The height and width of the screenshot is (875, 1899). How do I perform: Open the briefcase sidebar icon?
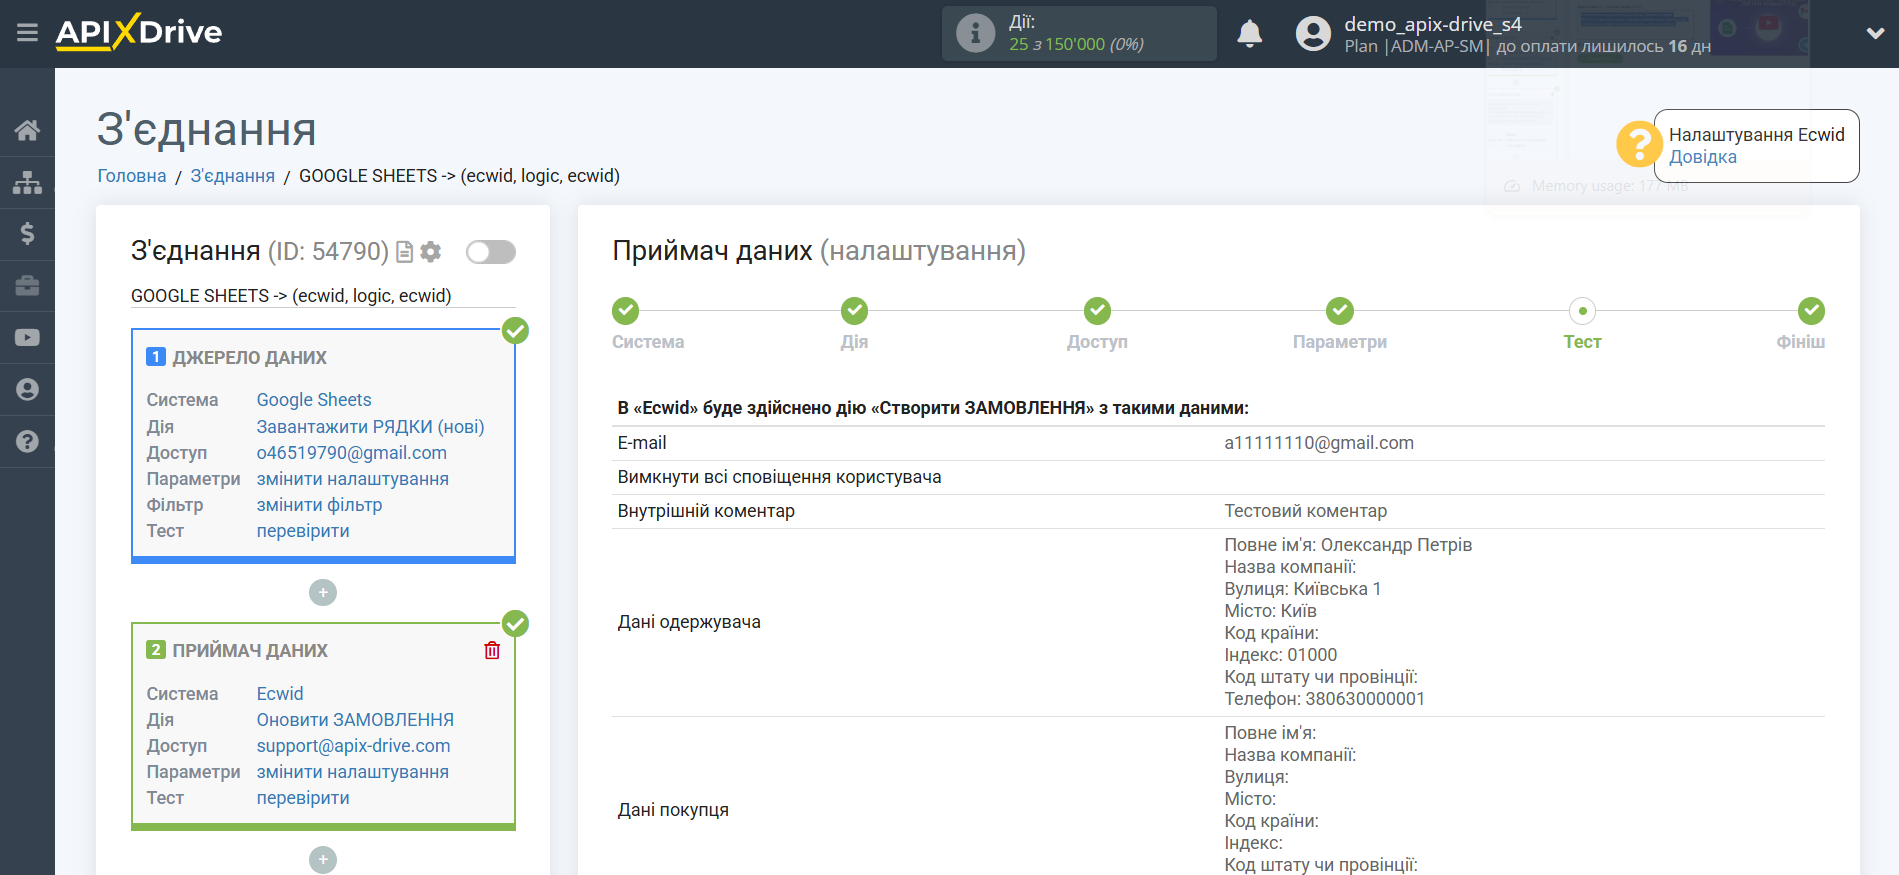tap(27, 286)
